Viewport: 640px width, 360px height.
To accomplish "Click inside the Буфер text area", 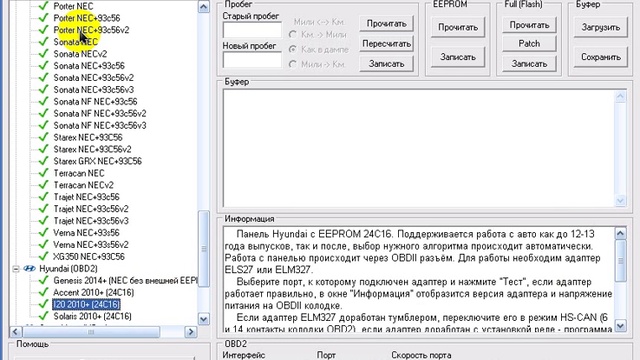I will click(419, 148).
